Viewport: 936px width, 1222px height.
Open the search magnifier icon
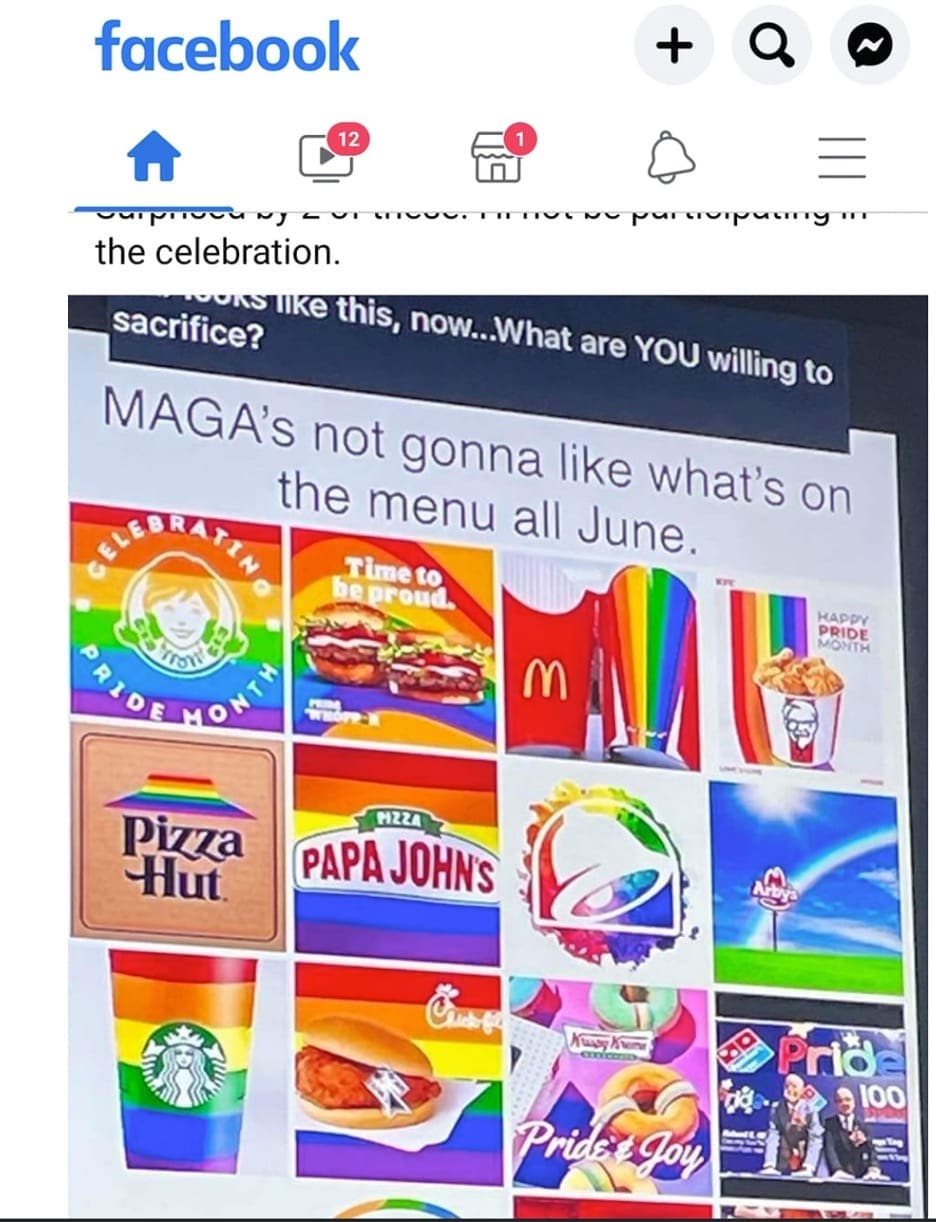[772, 44]
